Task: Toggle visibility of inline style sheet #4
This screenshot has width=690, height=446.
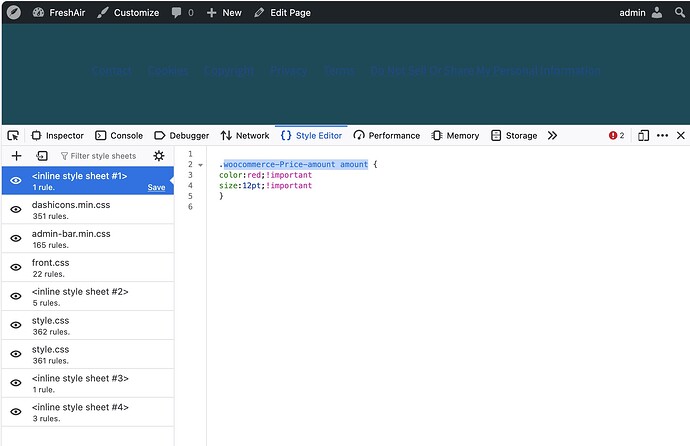Action: pos(16,412)
